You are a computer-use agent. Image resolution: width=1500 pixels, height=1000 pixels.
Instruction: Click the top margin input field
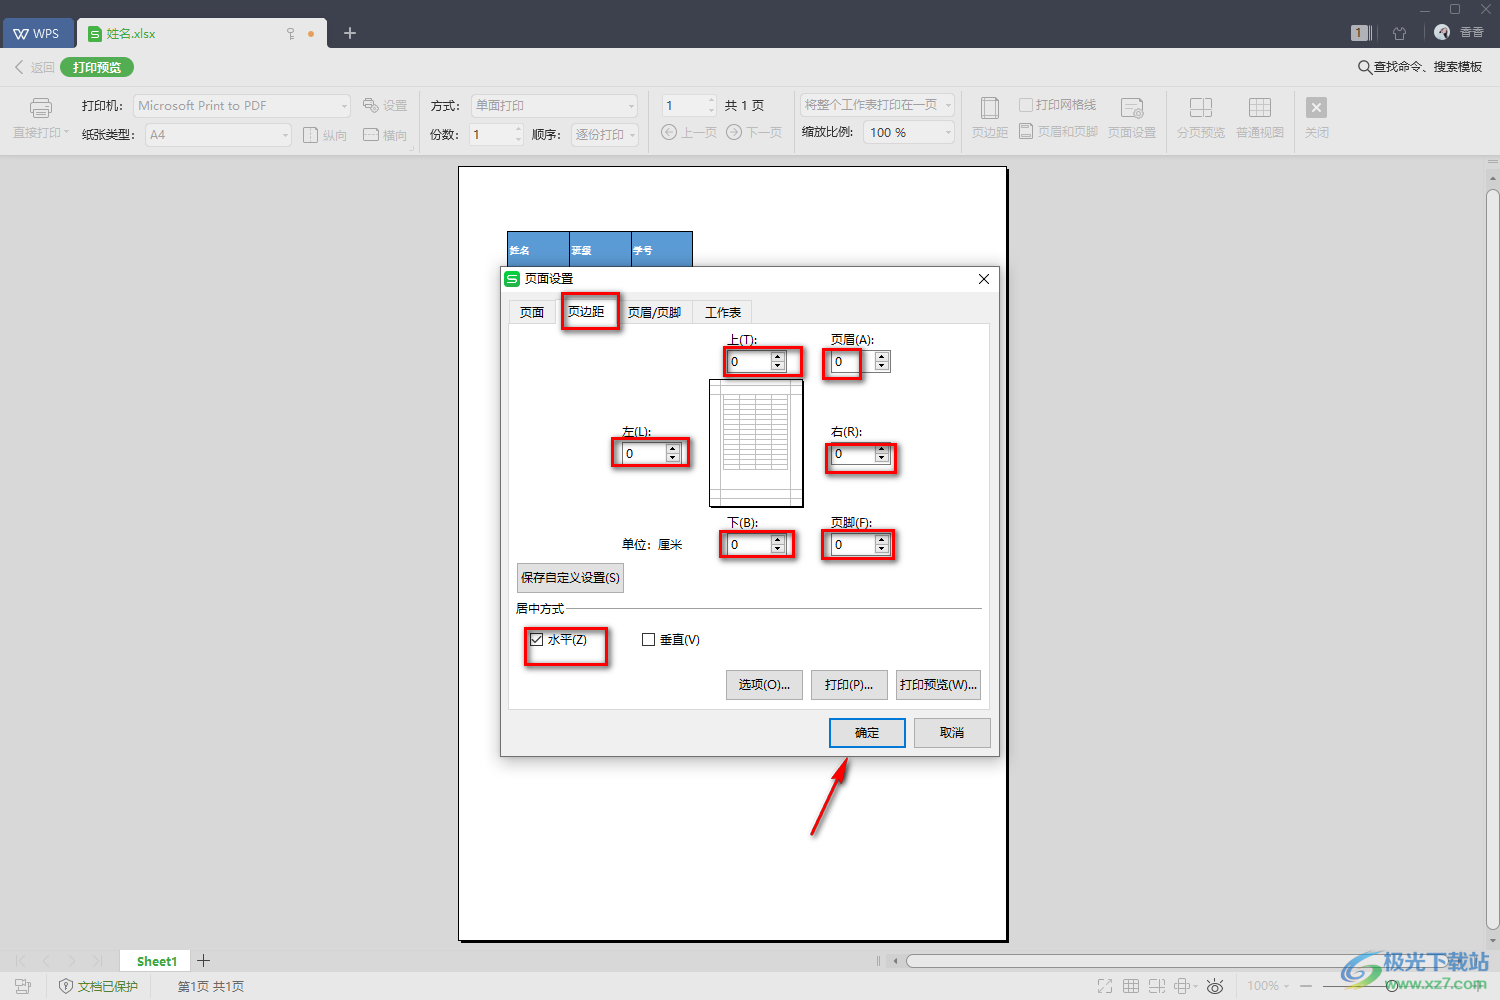pos(749,362)
